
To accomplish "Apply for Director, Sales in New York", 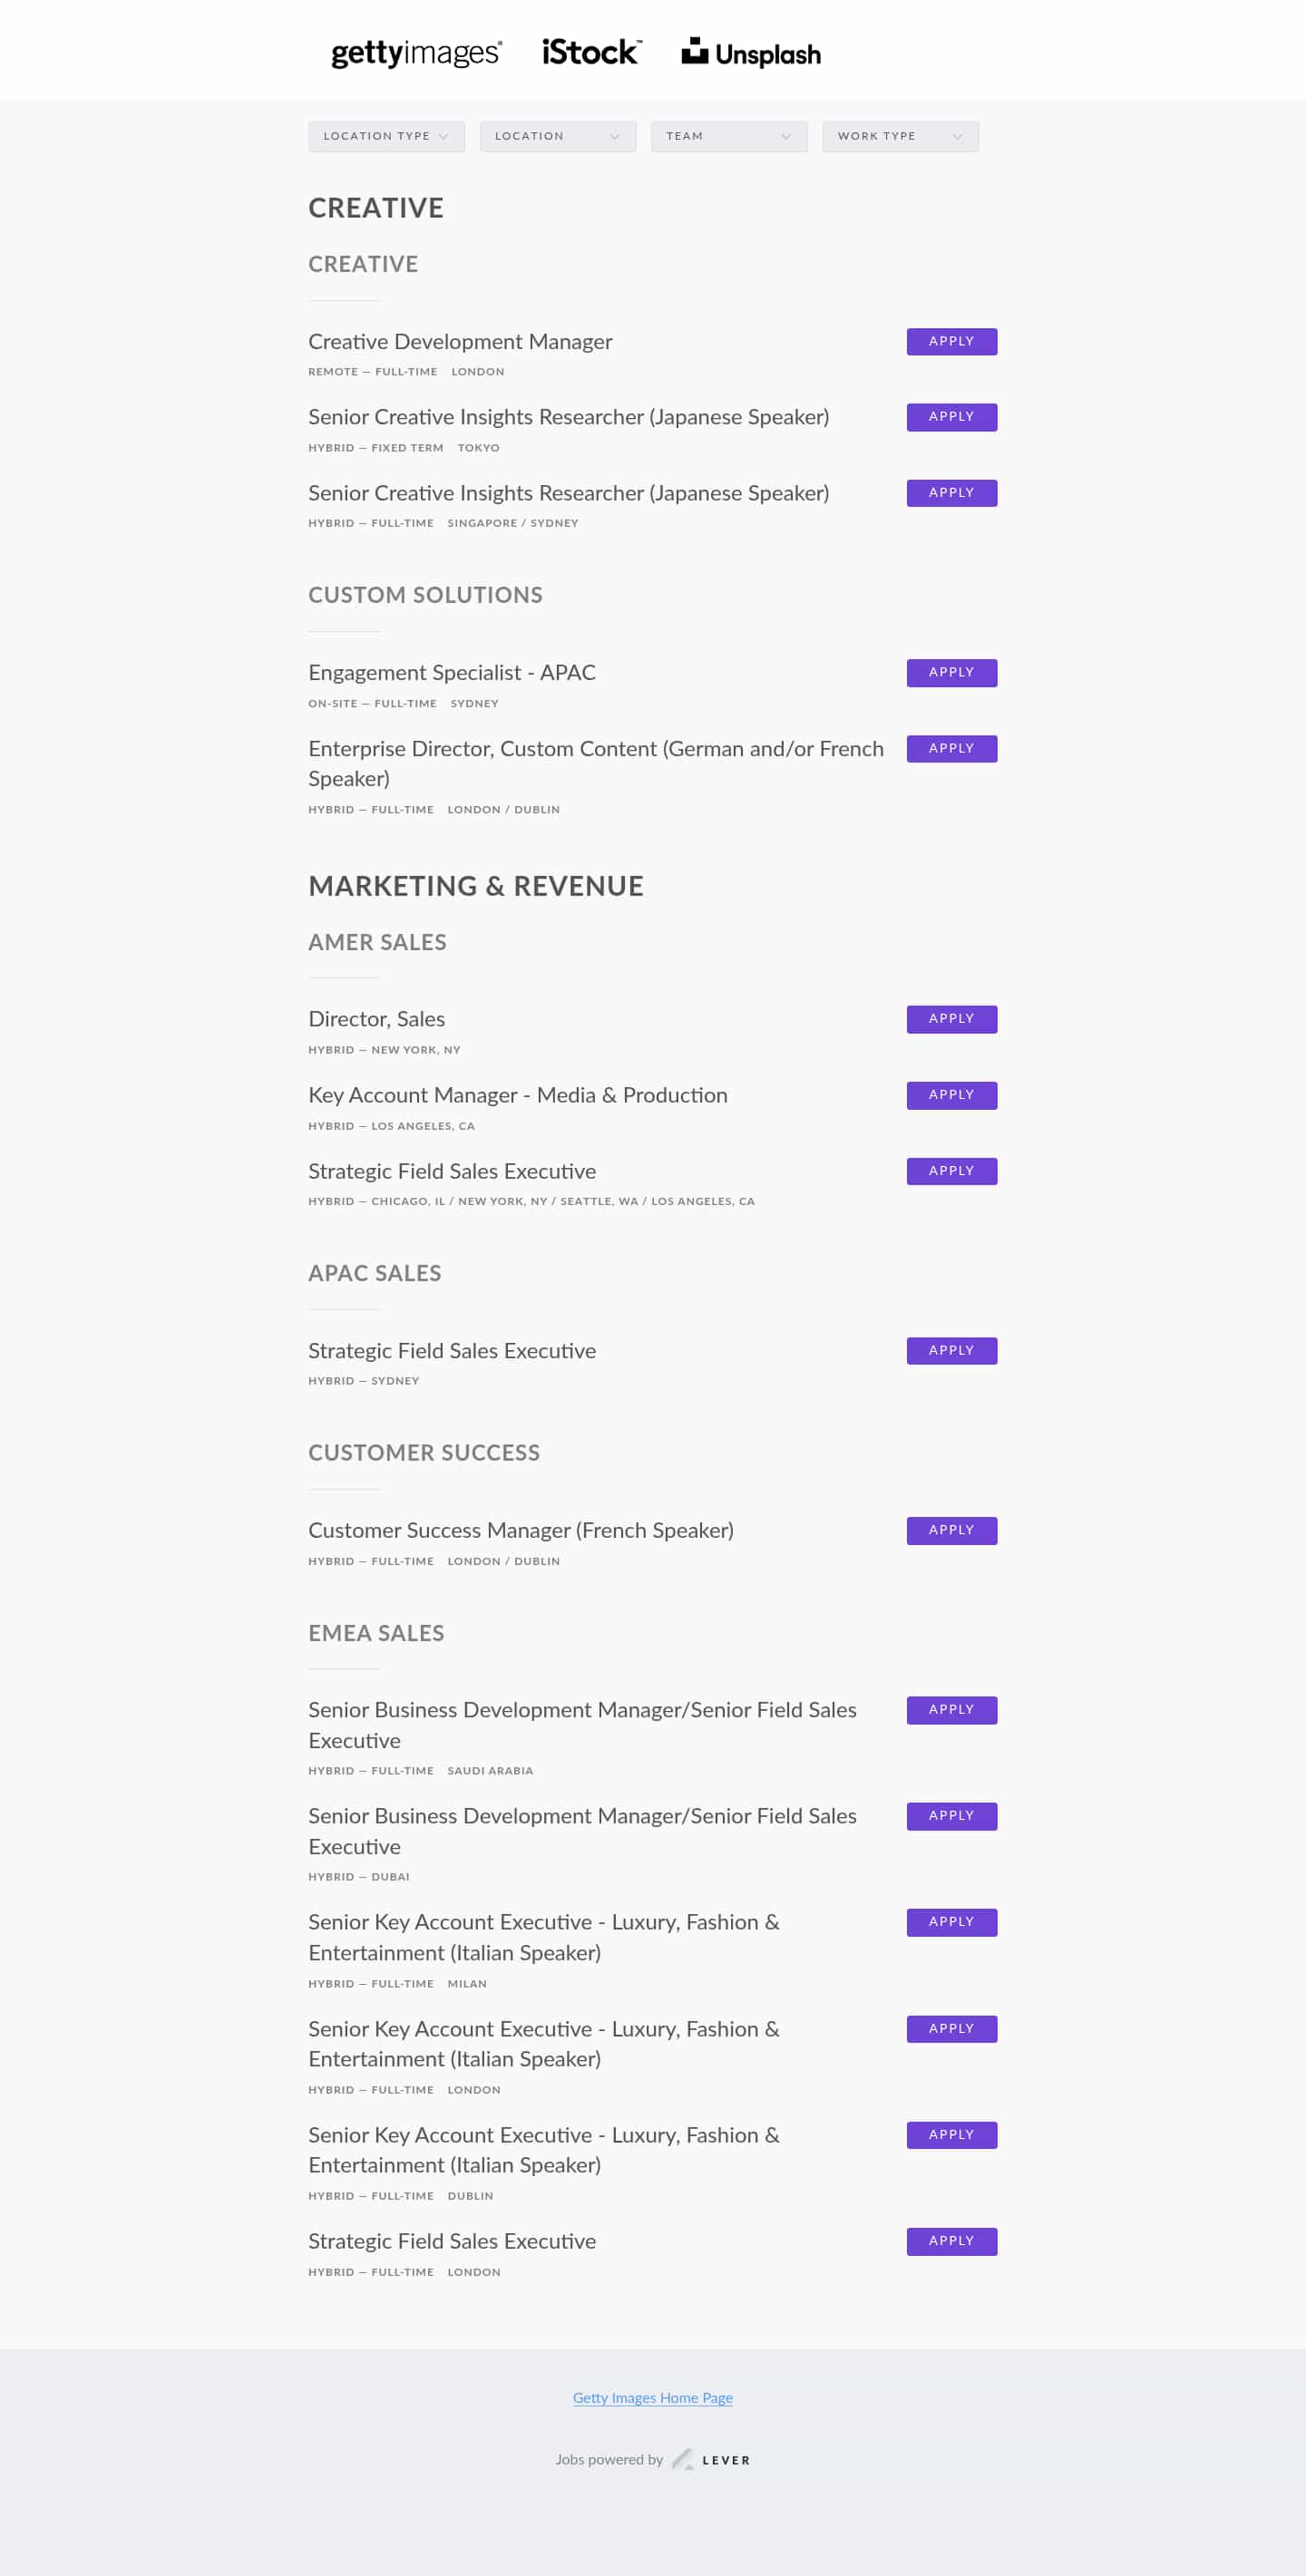I will 951,1018.
